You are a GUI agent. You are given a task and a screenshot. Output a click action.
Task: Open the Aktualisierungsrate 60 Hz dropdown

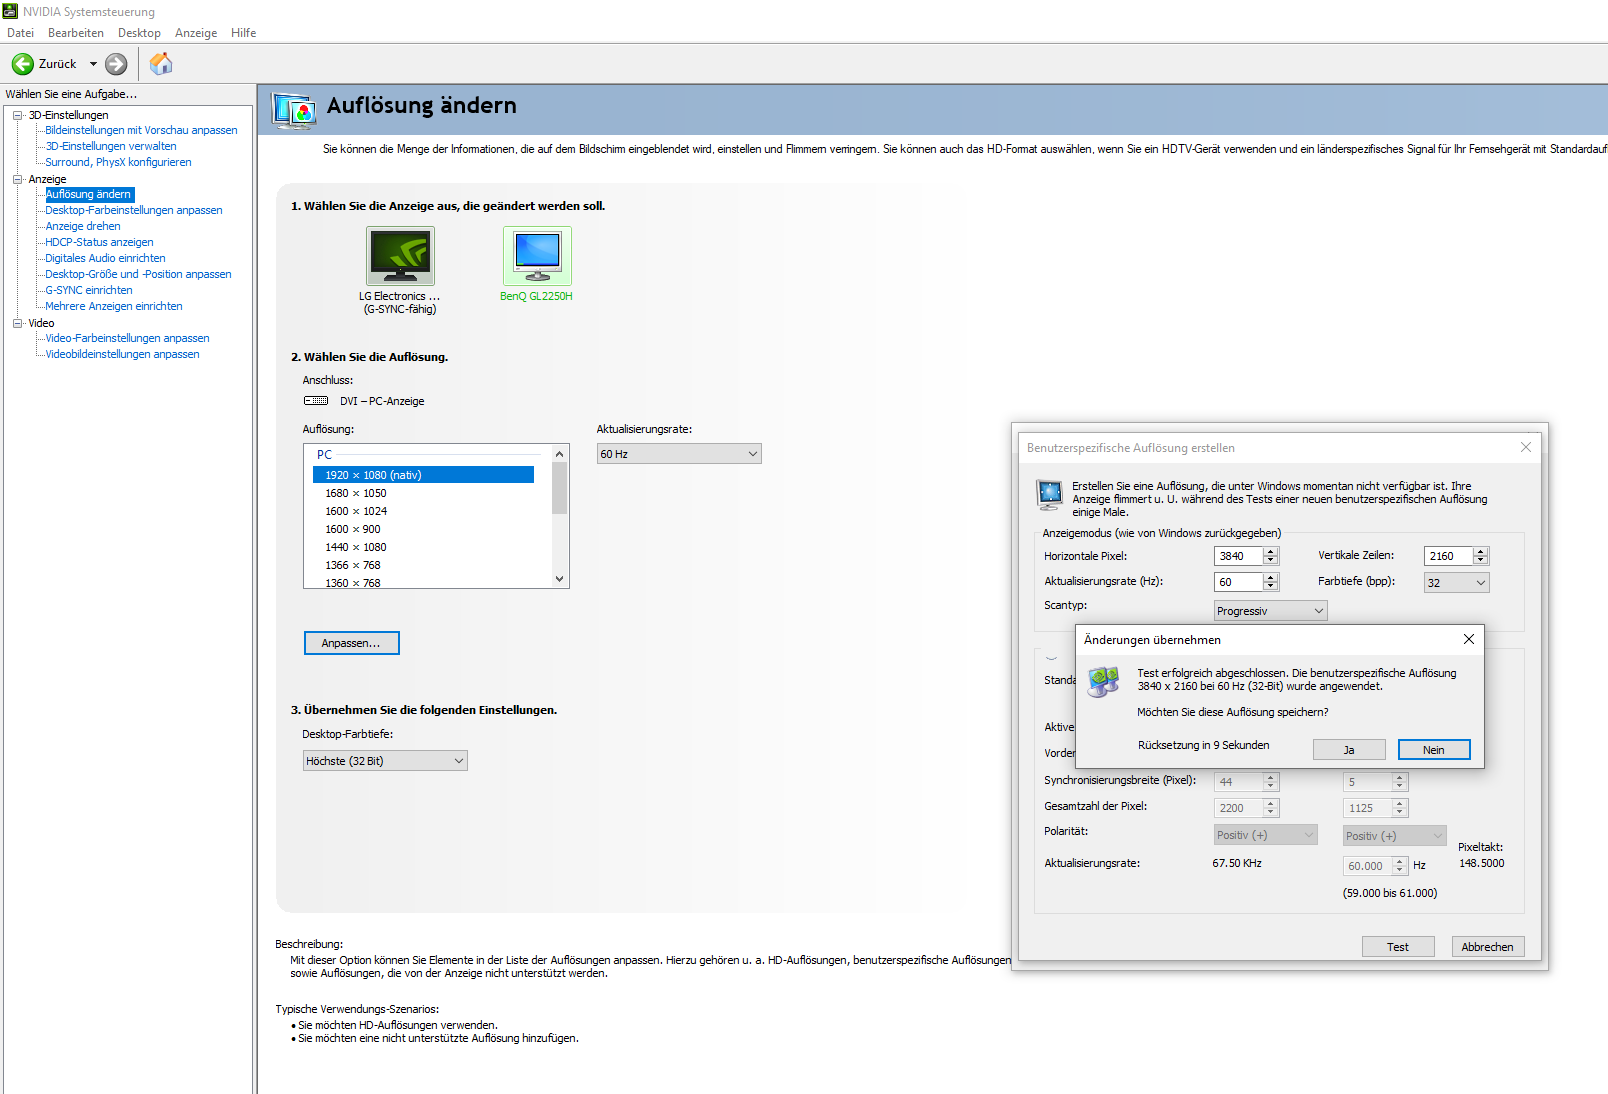[679, 454]
